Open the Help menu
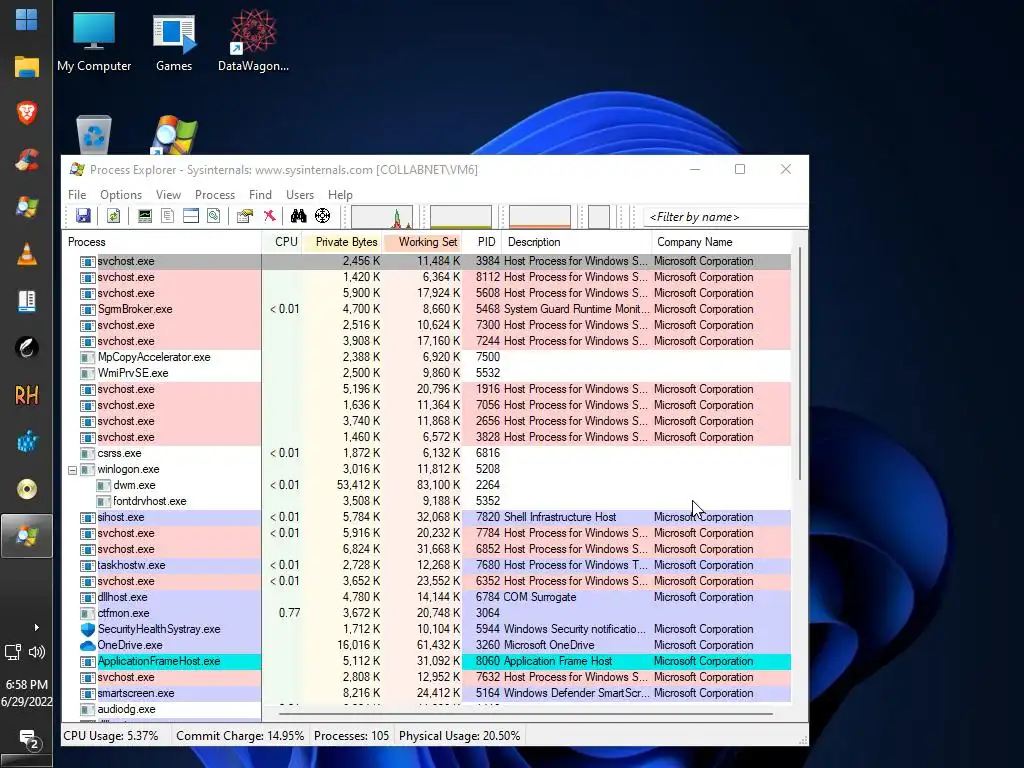1024x768 pixels. click(x=340, y=195)
